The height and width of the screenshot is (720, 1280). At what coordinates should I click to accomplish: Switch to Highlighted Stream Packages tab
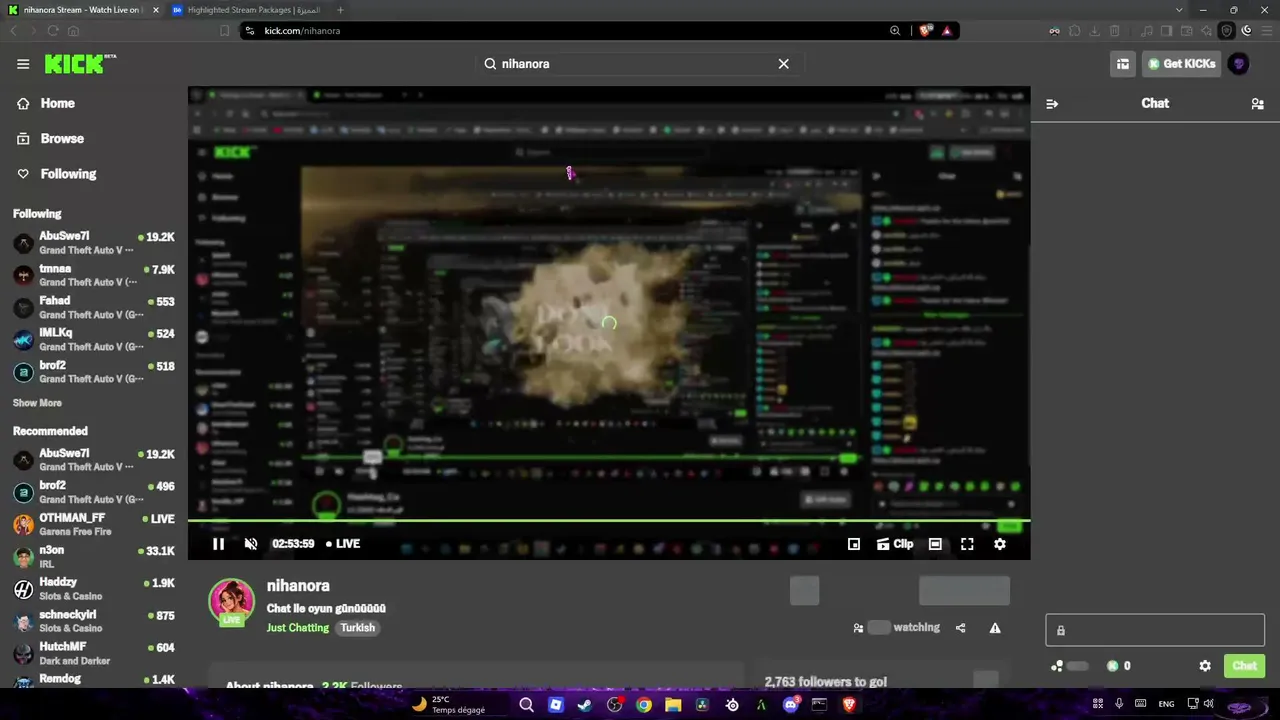pyautogui.click(x=247, y=10)
